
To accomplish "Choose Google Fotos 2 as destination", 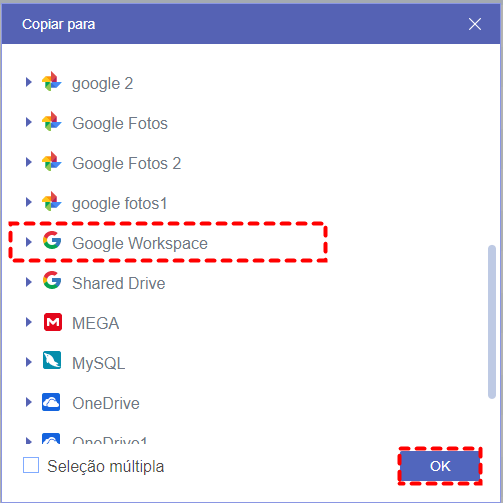I will coord(127,163).
